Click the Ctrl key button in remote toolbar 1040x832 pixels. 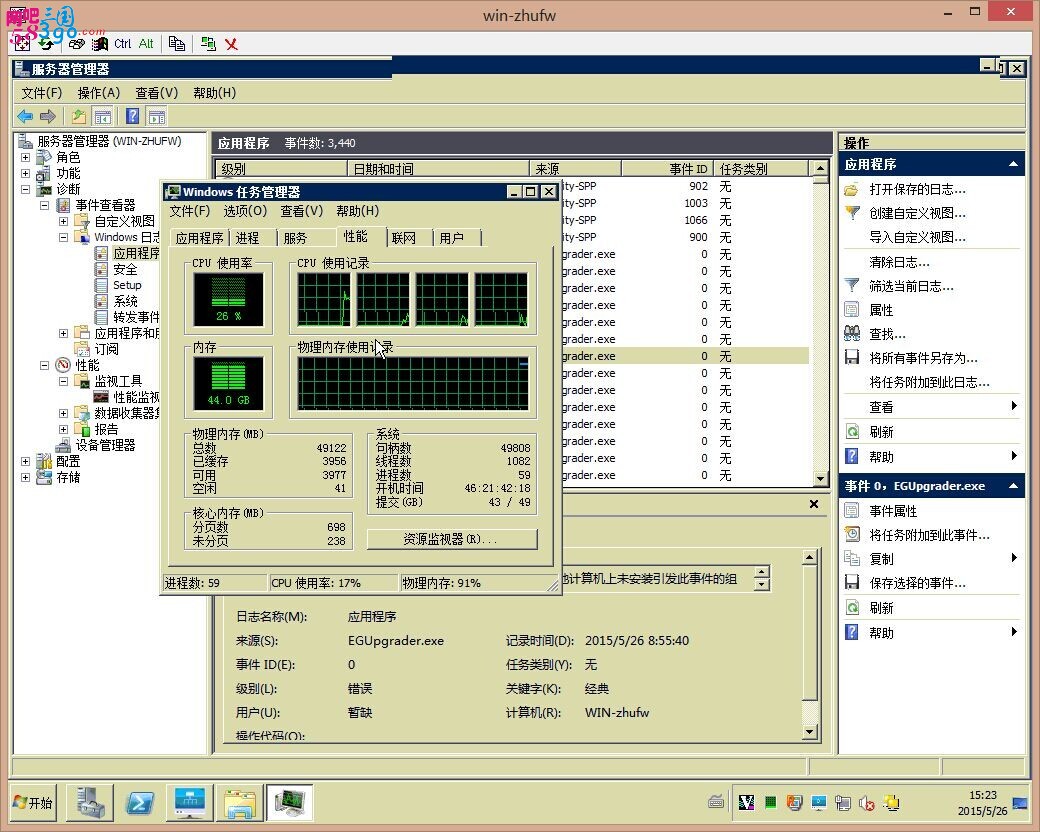point(123,44)
